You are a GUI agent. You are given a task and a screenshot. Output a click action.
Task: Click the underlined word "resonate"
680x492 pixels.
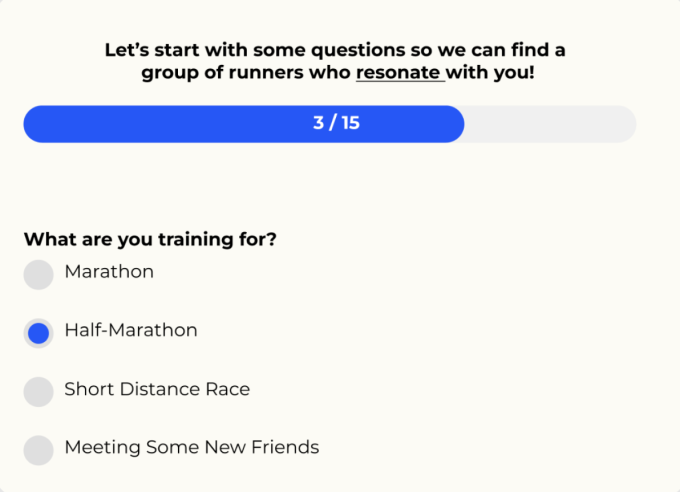tap(400, 73)
